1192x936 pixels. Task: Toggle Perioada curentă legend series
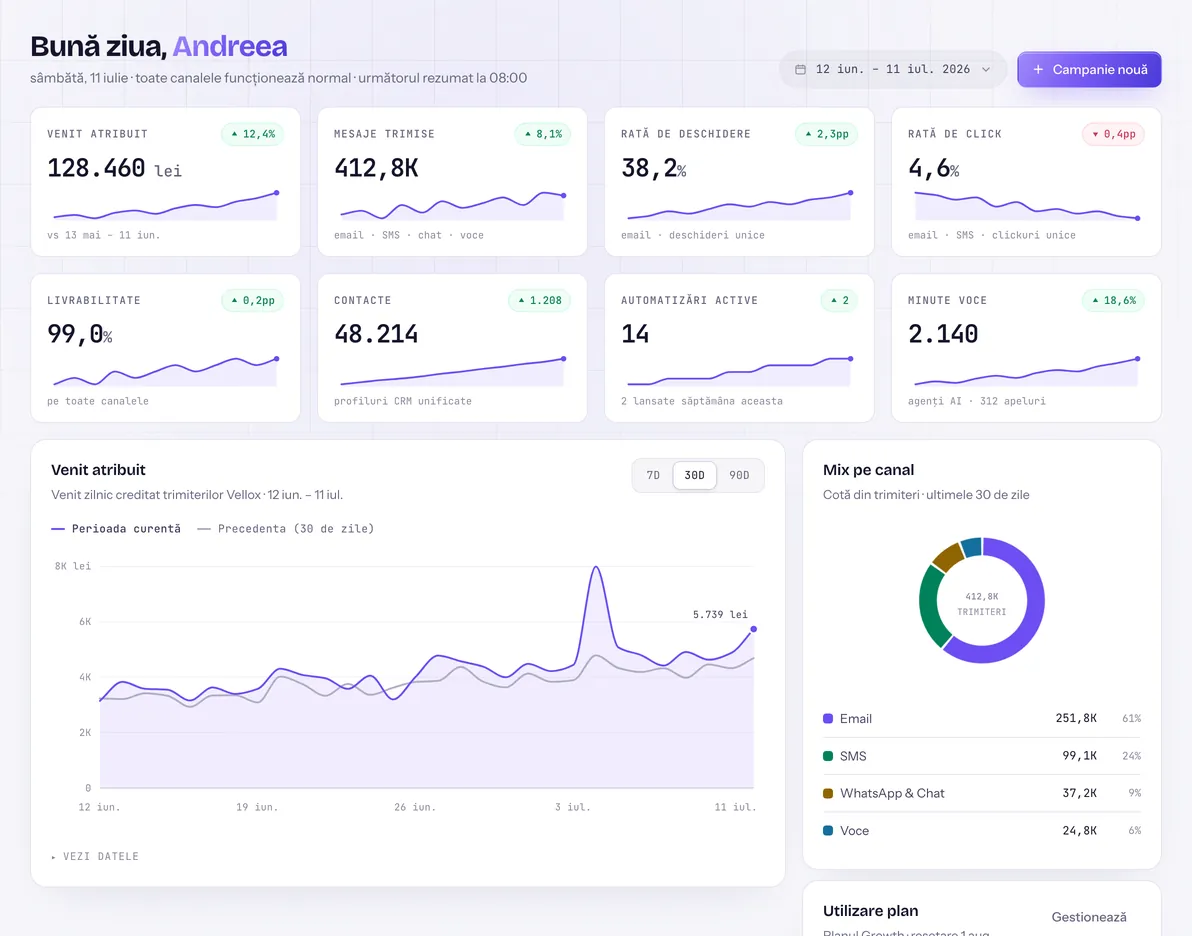[x=116, y=528]
